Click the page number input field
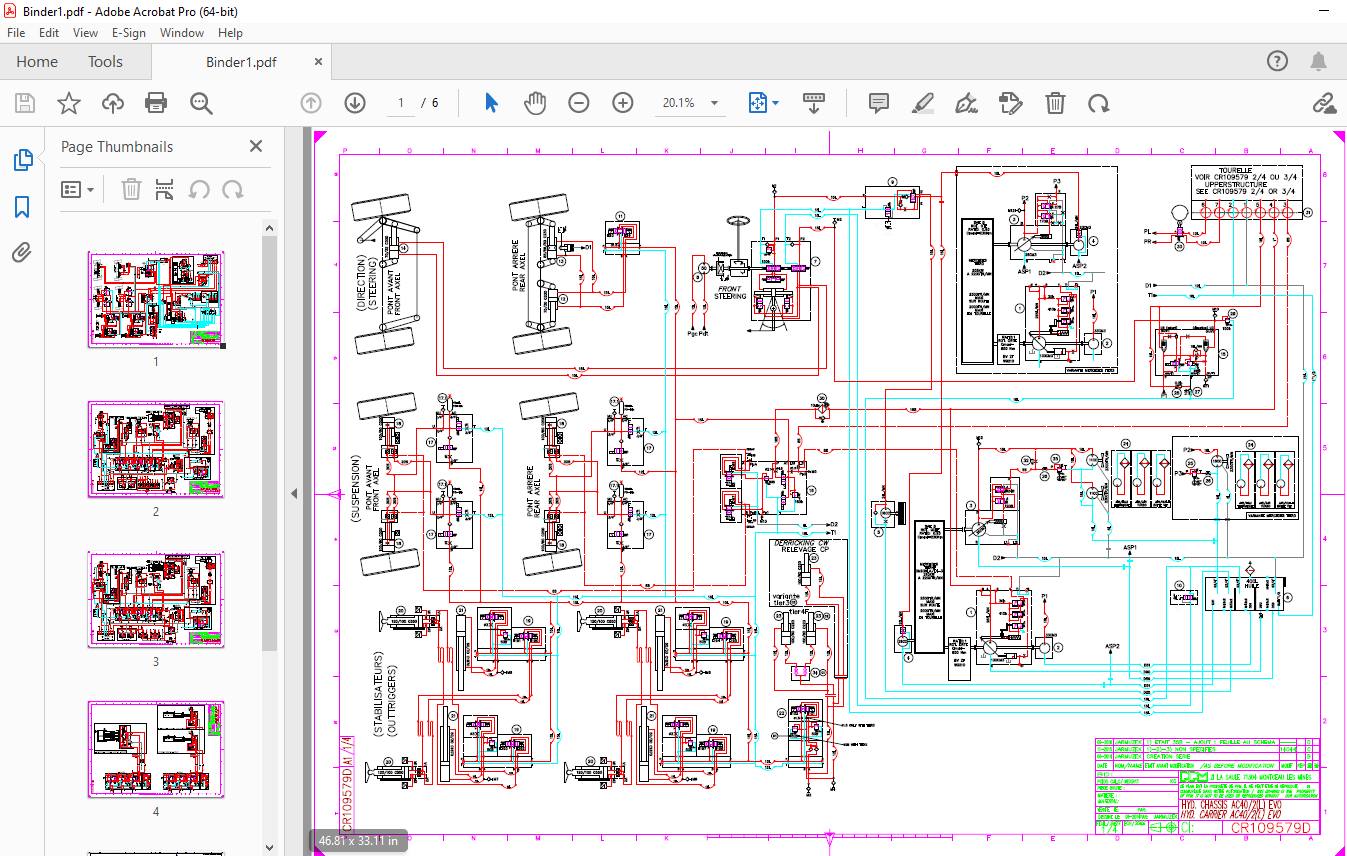 (x=401, y=103)
